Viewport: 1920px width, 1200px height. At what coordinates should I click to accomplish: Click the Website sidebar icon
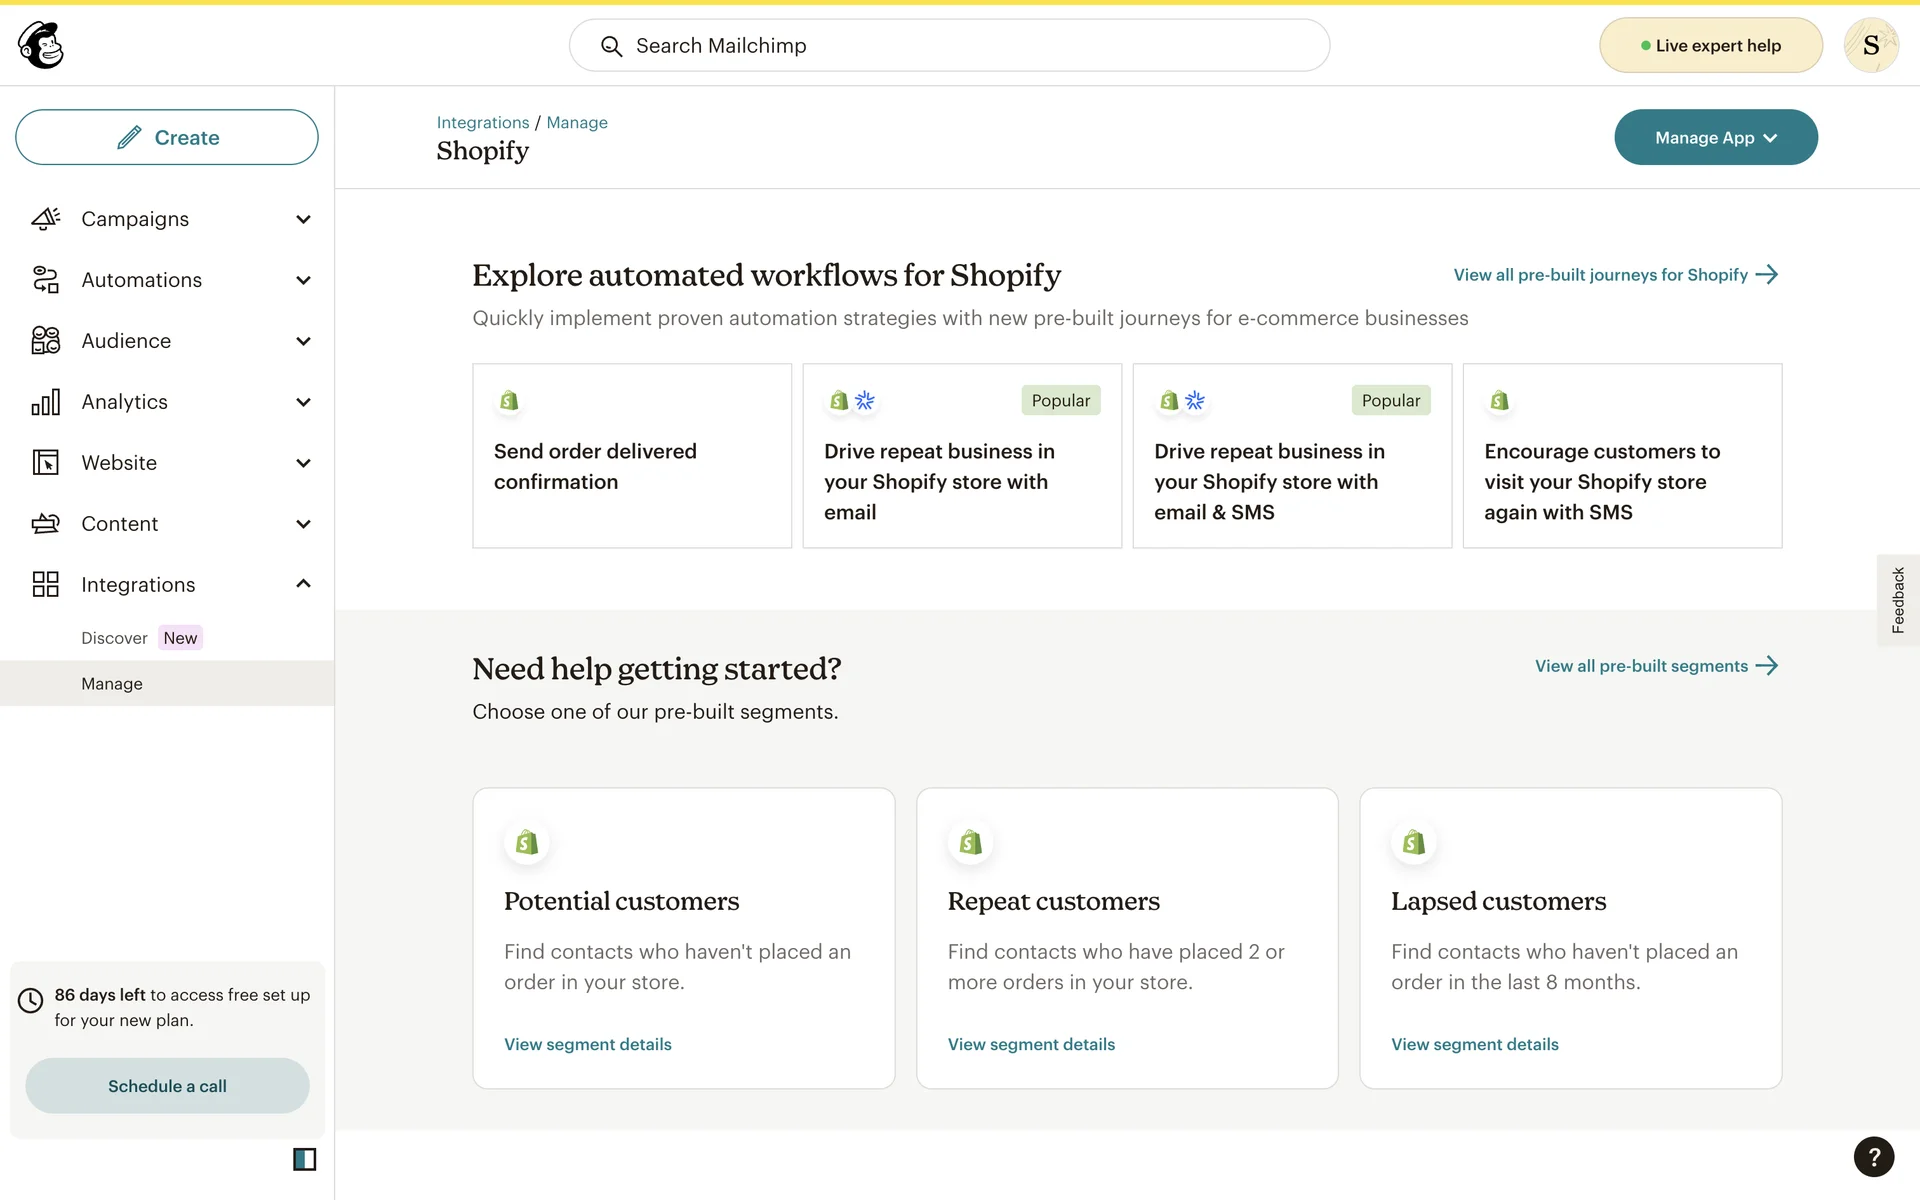tap(46, 463)
